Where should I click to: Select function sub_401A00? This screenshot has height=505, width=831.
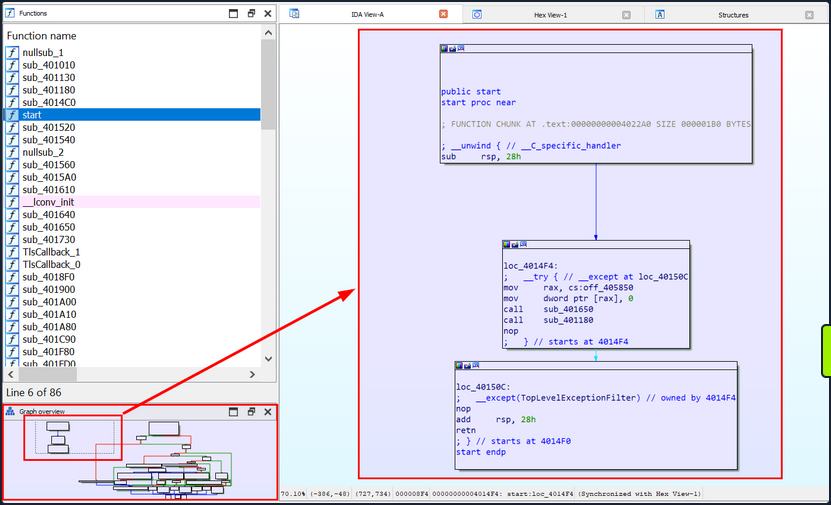click(132, 302)
